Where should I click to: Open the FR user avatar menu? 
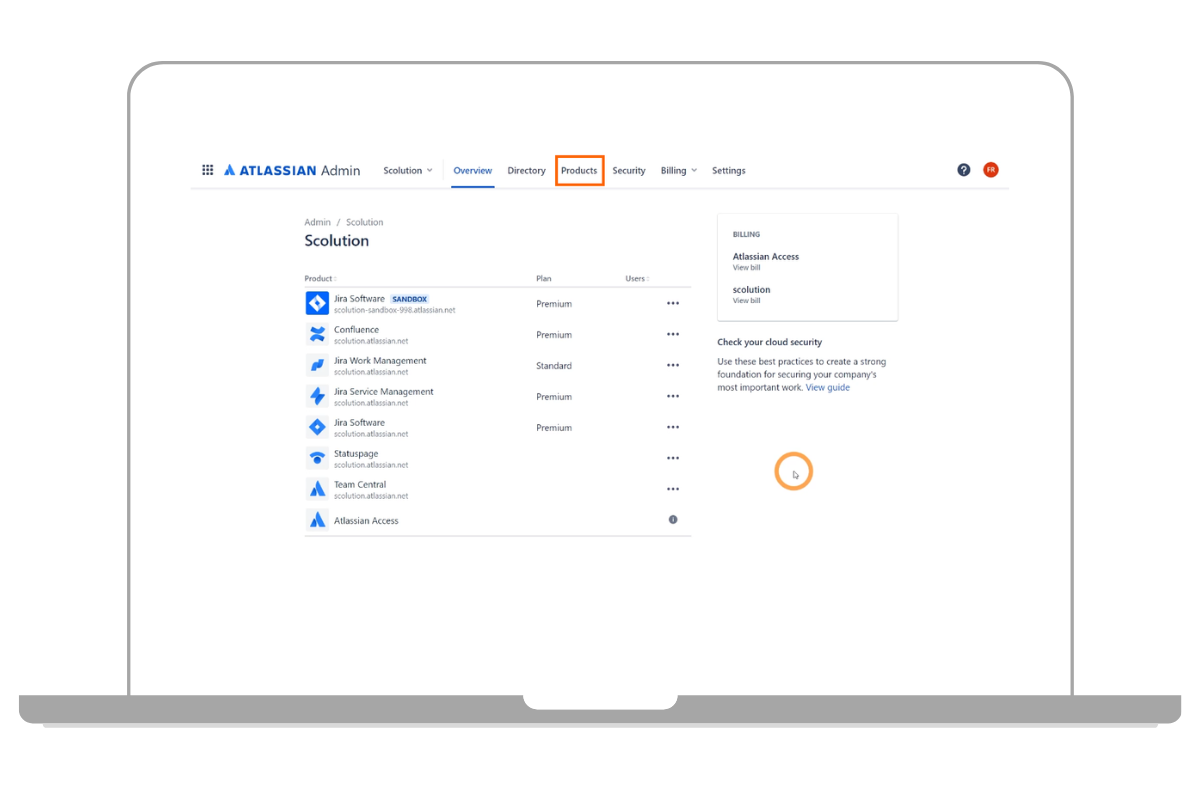(x=990, y=170)
